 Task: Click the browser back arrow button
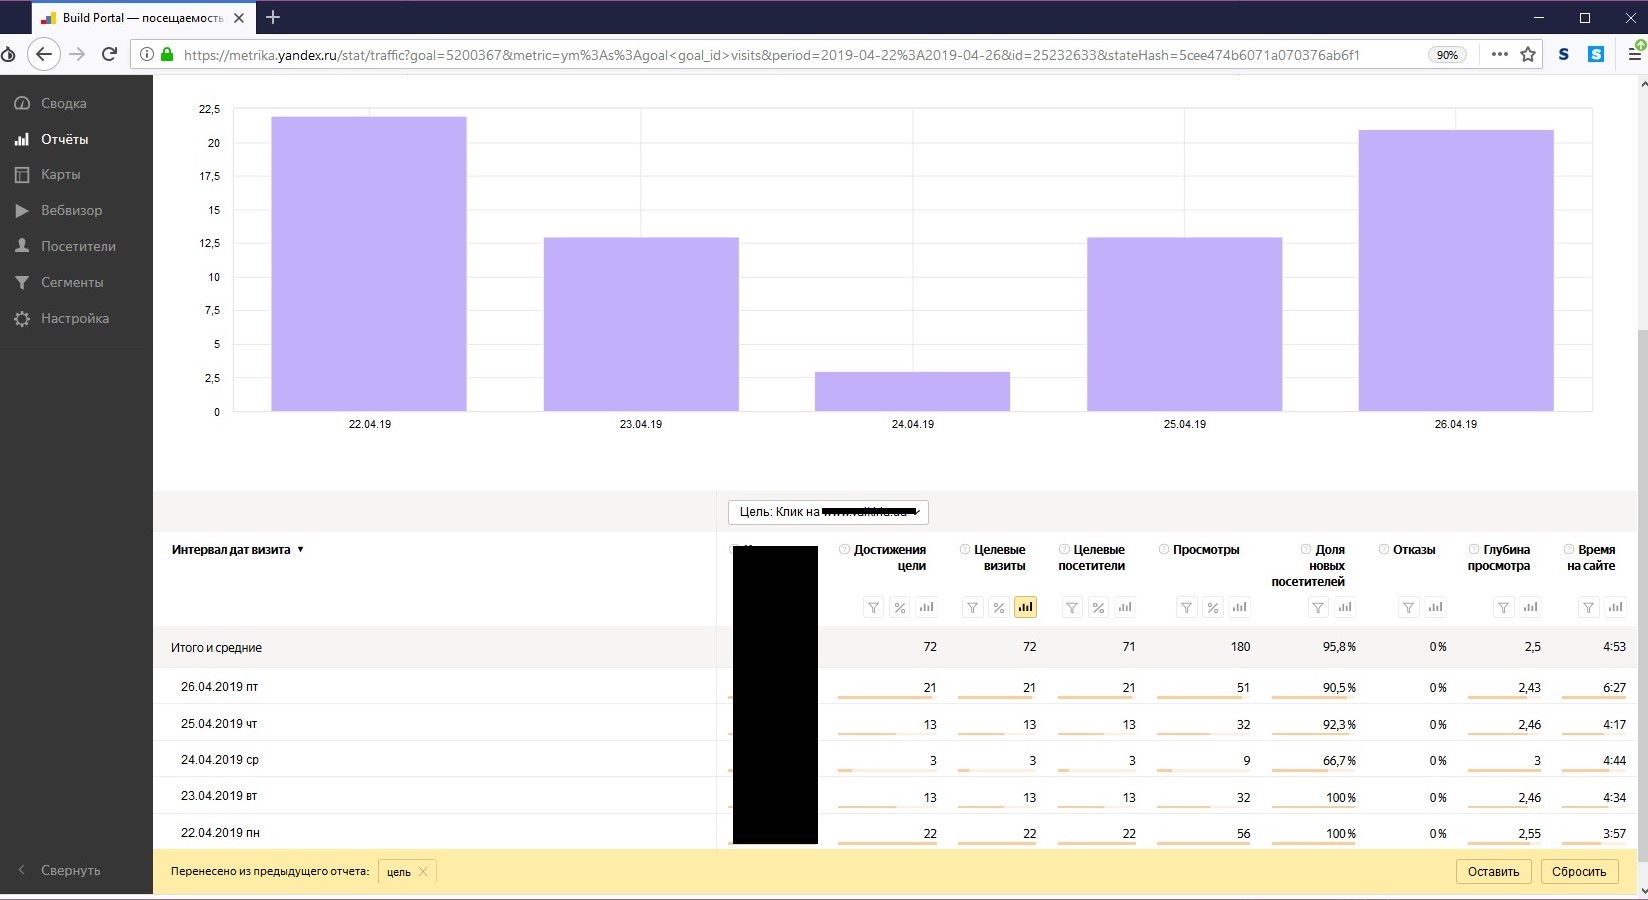[43, 54]
